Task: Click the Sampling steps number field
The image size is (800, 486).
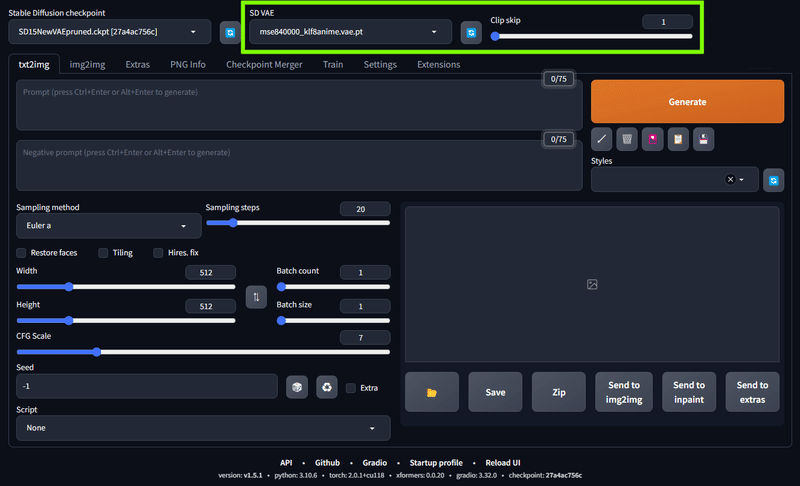Action: point(365,209)
